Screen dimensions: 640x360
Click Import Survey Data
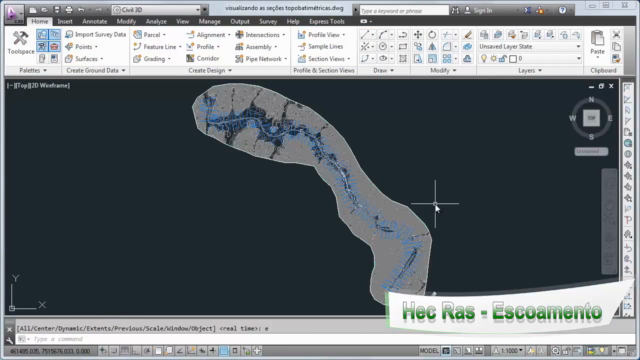coord(96,35)
